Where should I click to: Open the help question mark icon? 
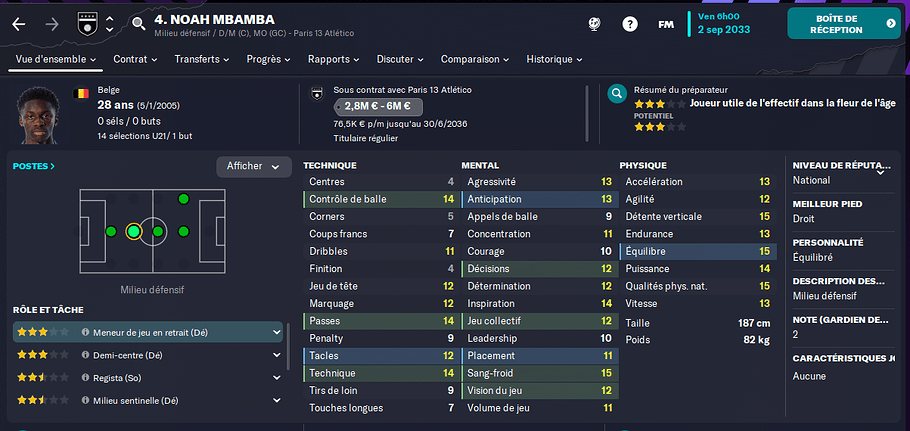coord(630,24)
